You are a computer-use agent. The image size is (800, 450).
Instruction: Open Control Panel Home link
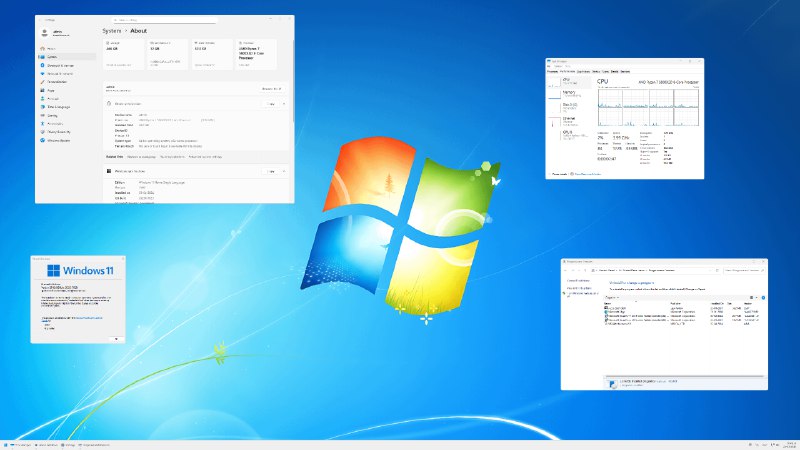click(578, 281)
